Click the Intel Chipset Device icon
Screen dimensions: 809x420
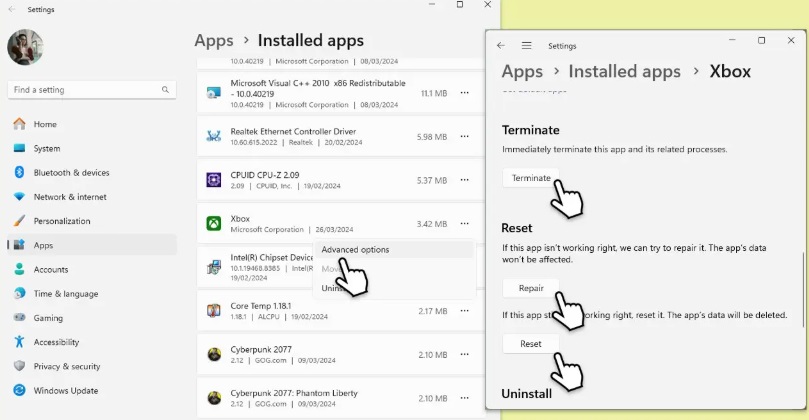coord(214,267)
